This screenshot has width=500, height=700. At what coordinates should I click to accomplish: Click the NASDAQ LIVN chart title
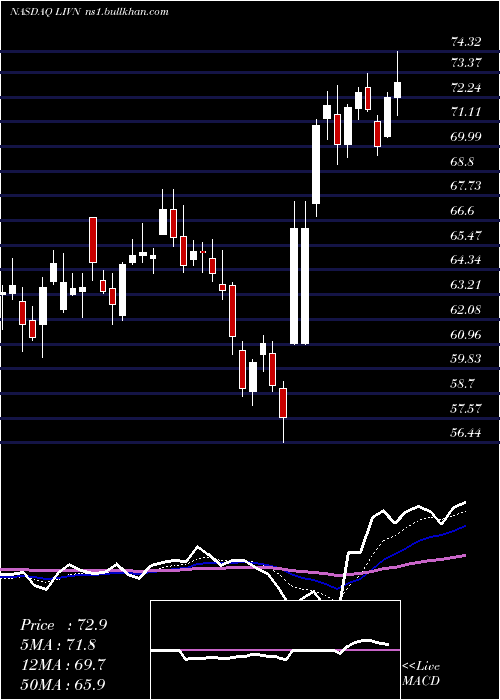tap(89, 12)
